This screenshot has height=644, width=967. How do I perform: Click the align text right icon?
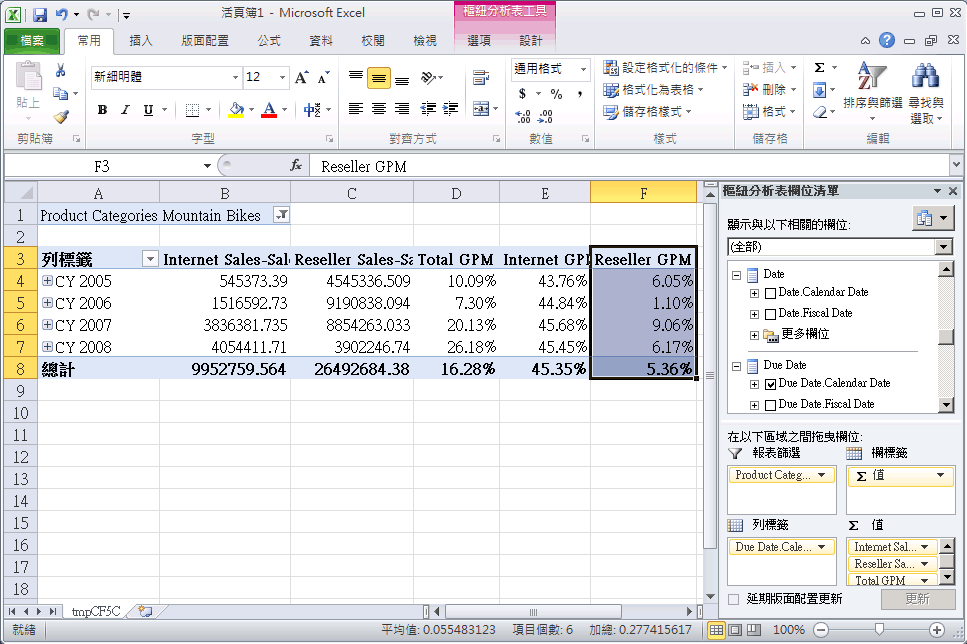(401, 109)
